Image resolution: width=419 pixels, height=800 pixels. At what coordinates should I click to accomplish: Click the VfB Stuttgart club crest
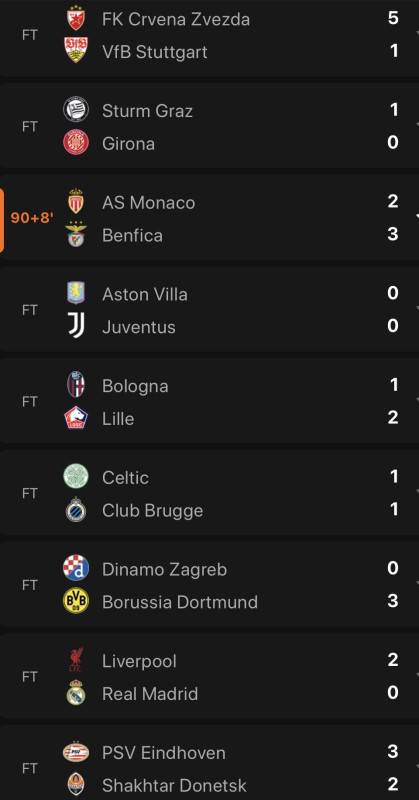coord(76,50)
